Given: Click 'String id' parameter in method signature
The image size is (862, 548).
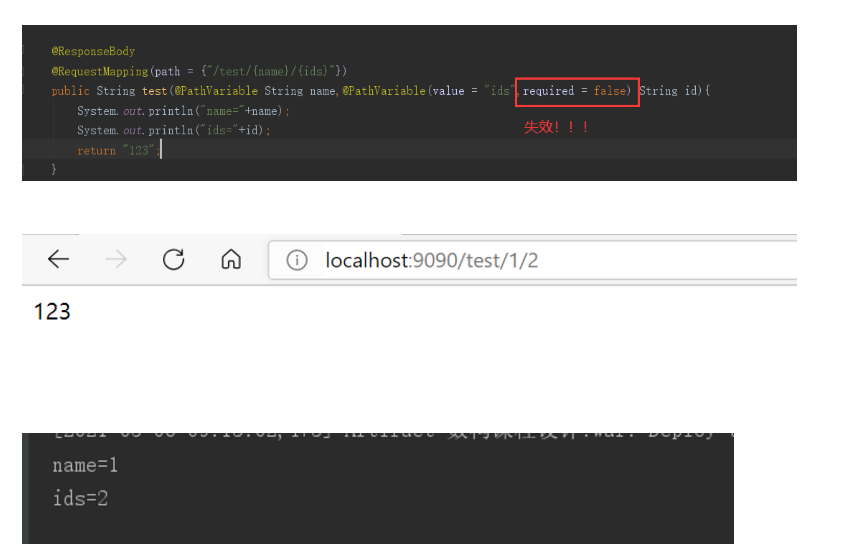Looking at the screenshot, I should coord(667,91).
